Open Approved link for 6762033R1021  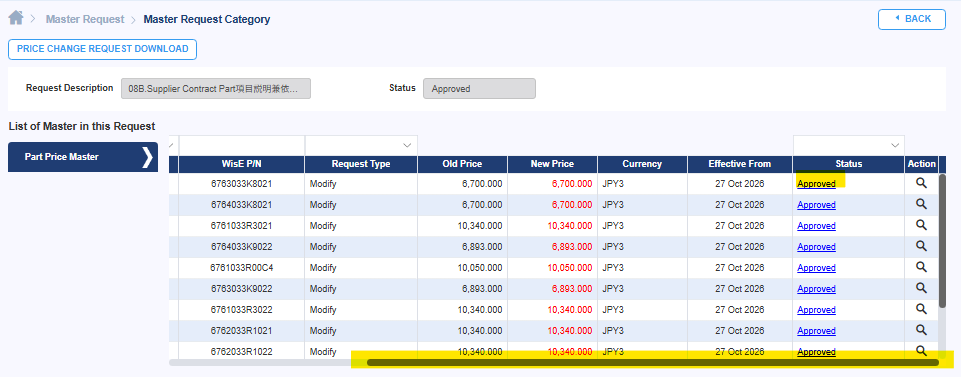816,330
